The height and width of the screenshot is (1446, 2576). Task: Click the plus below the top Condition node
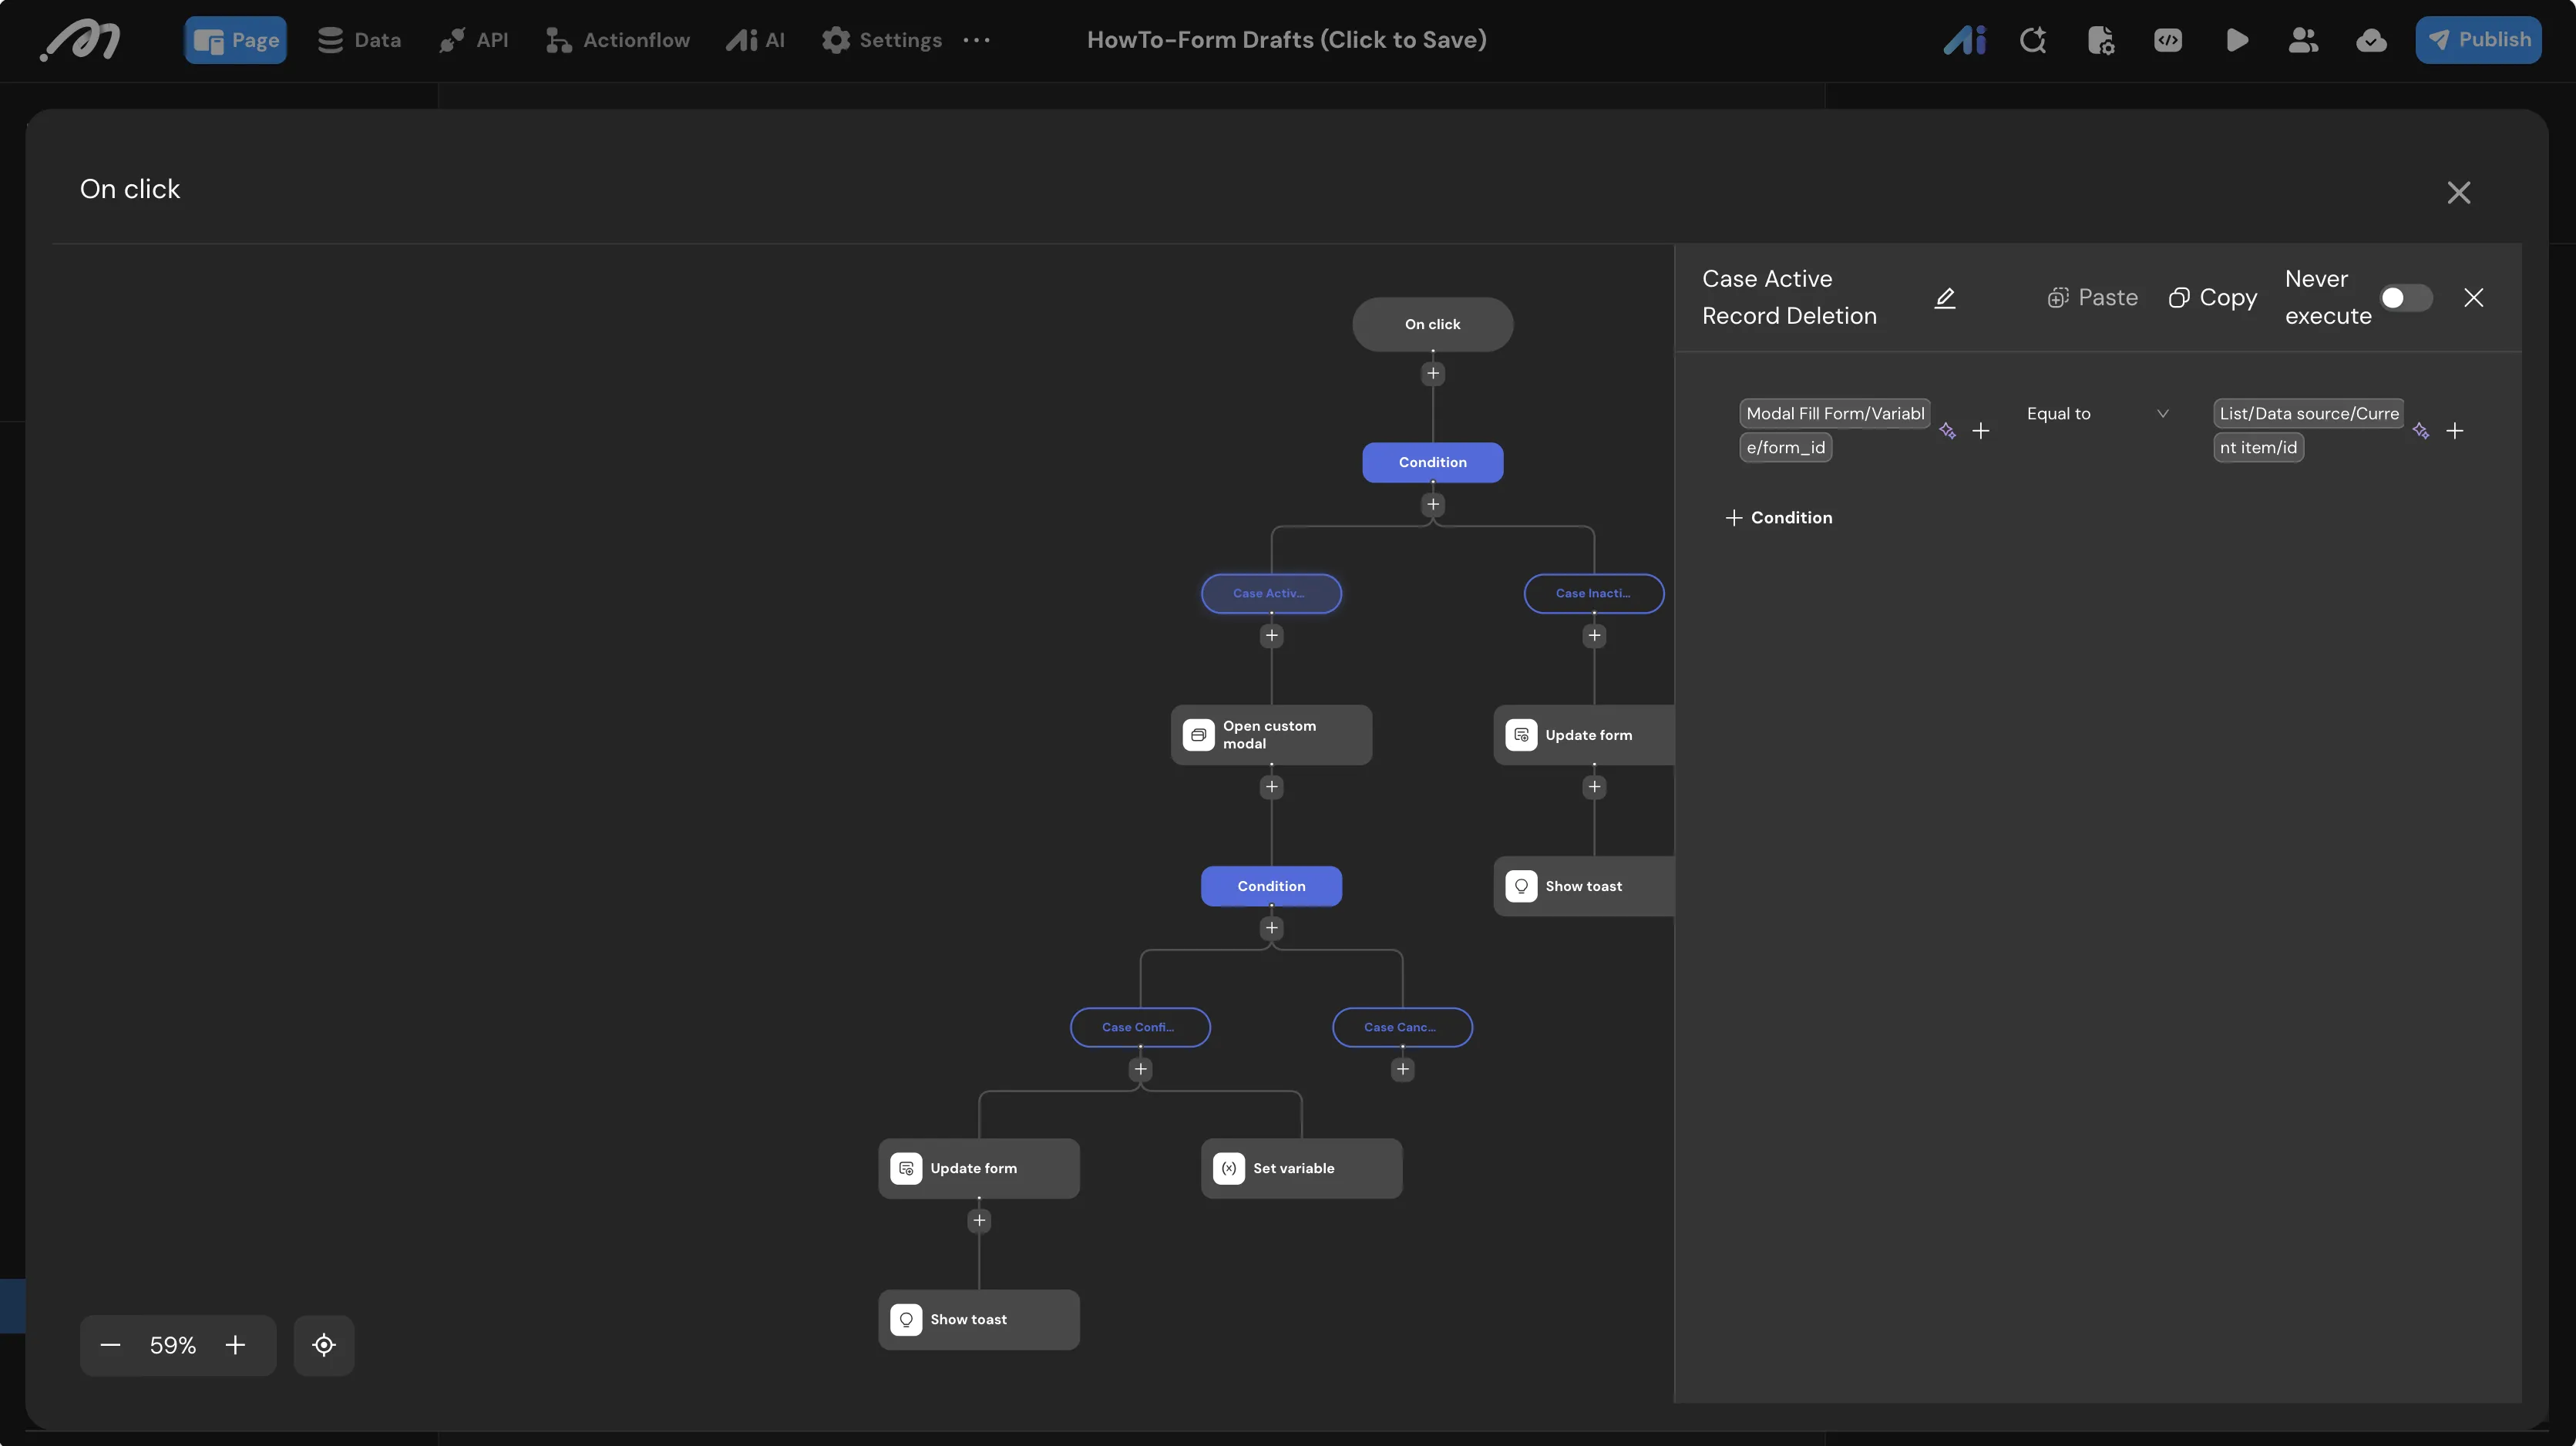point(1433,505)
